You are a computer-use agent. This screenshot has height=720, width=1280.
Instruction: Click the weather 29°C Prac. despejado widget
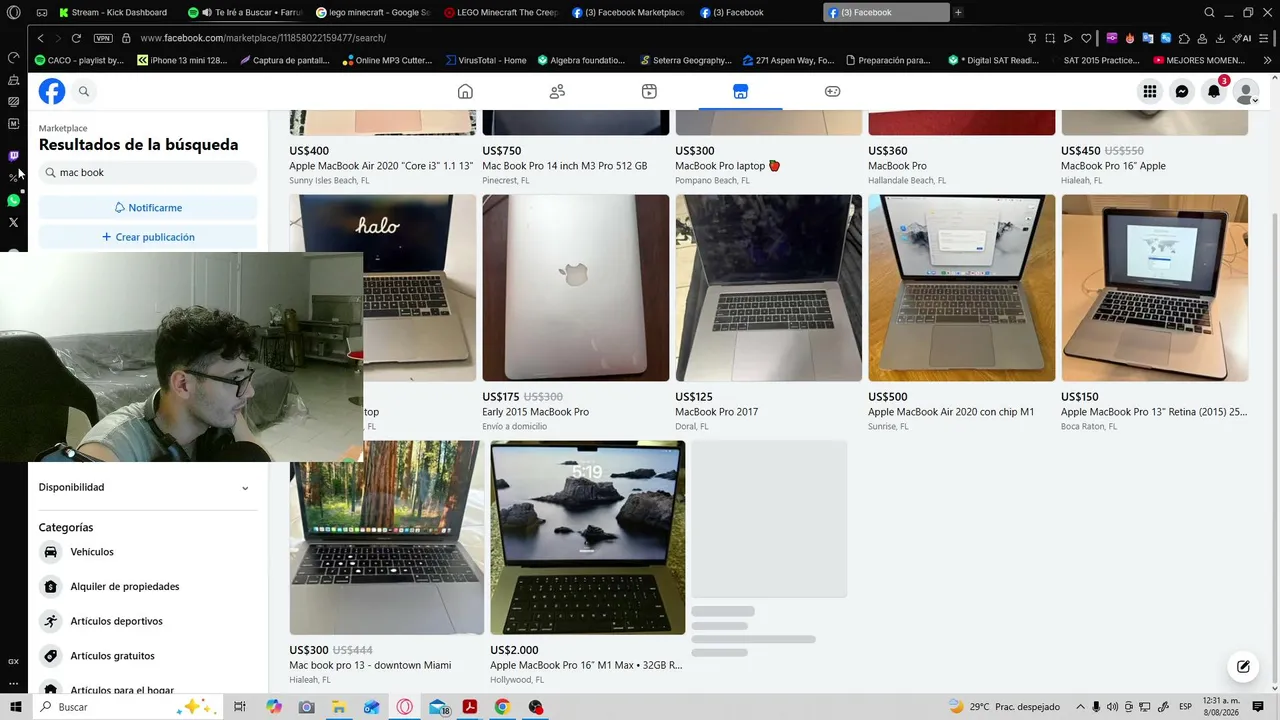tap(1003, 707)
